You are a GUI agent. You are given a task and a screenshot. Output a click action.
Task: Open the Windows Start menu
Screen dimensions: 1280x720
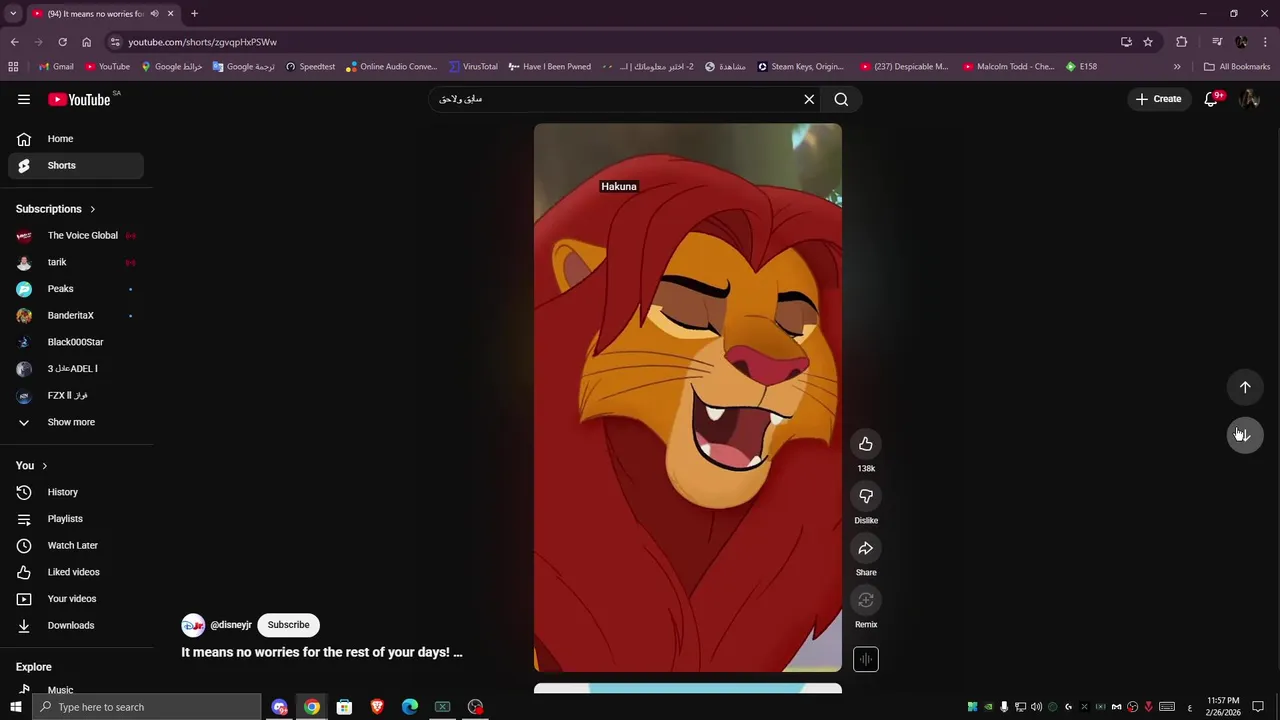(16, 707)
